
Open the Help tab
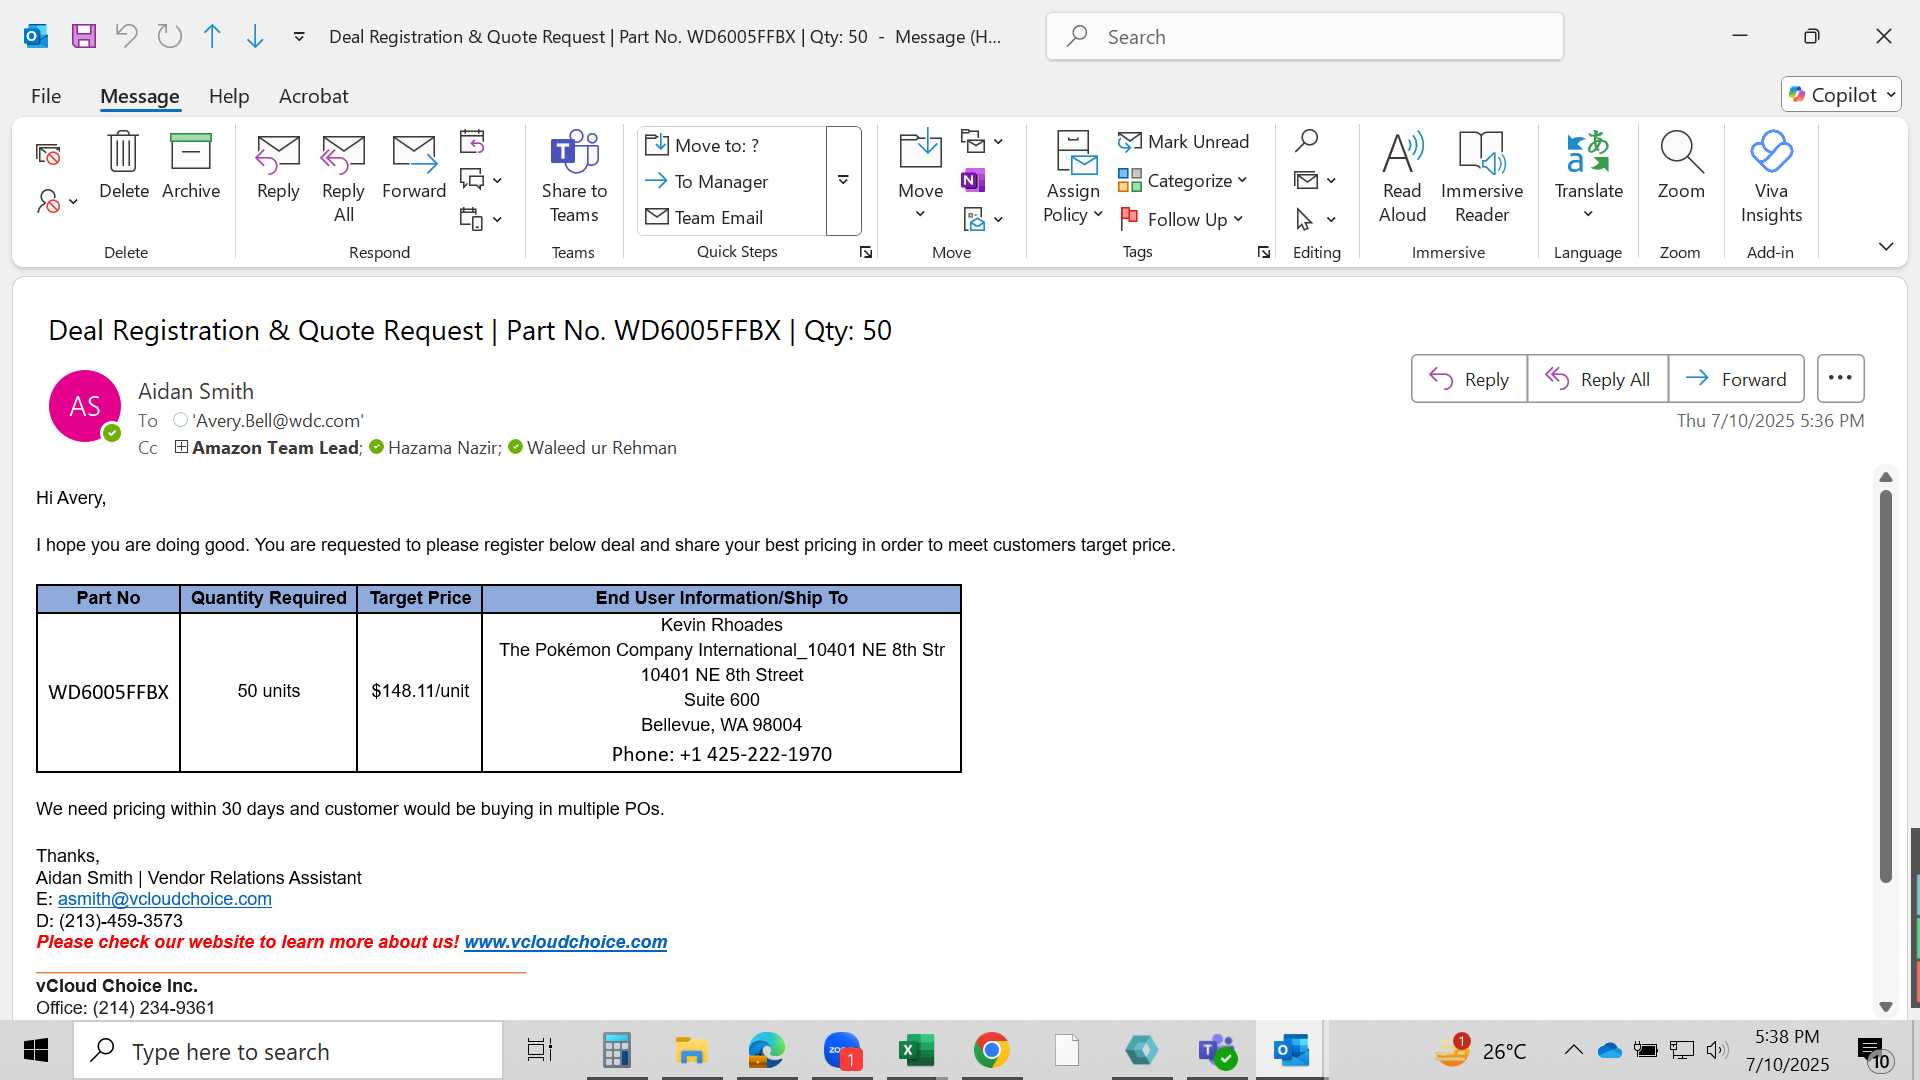tap(229, 96)
